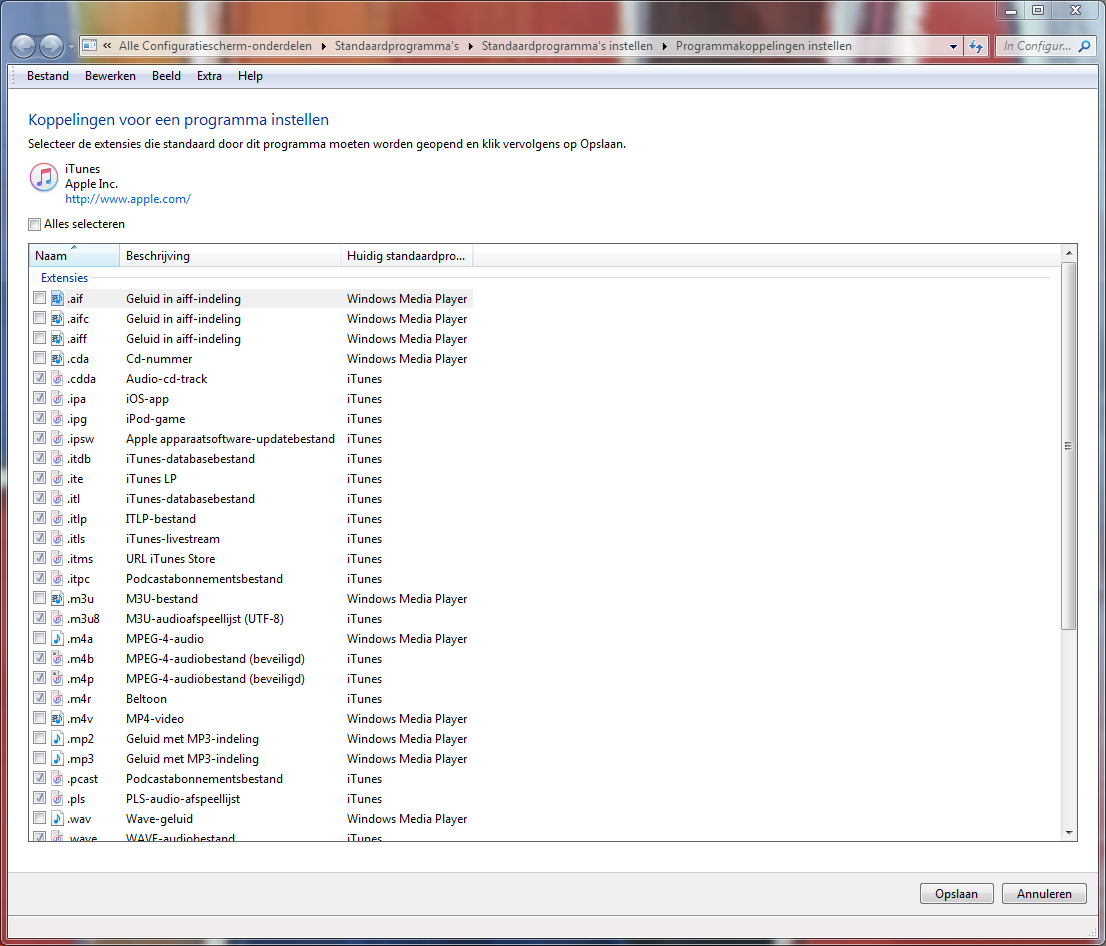Screen dimensions: 1106x946
Task: Expand the breadcrumb arrow after Standaardprogramma's
Action: 470,47
